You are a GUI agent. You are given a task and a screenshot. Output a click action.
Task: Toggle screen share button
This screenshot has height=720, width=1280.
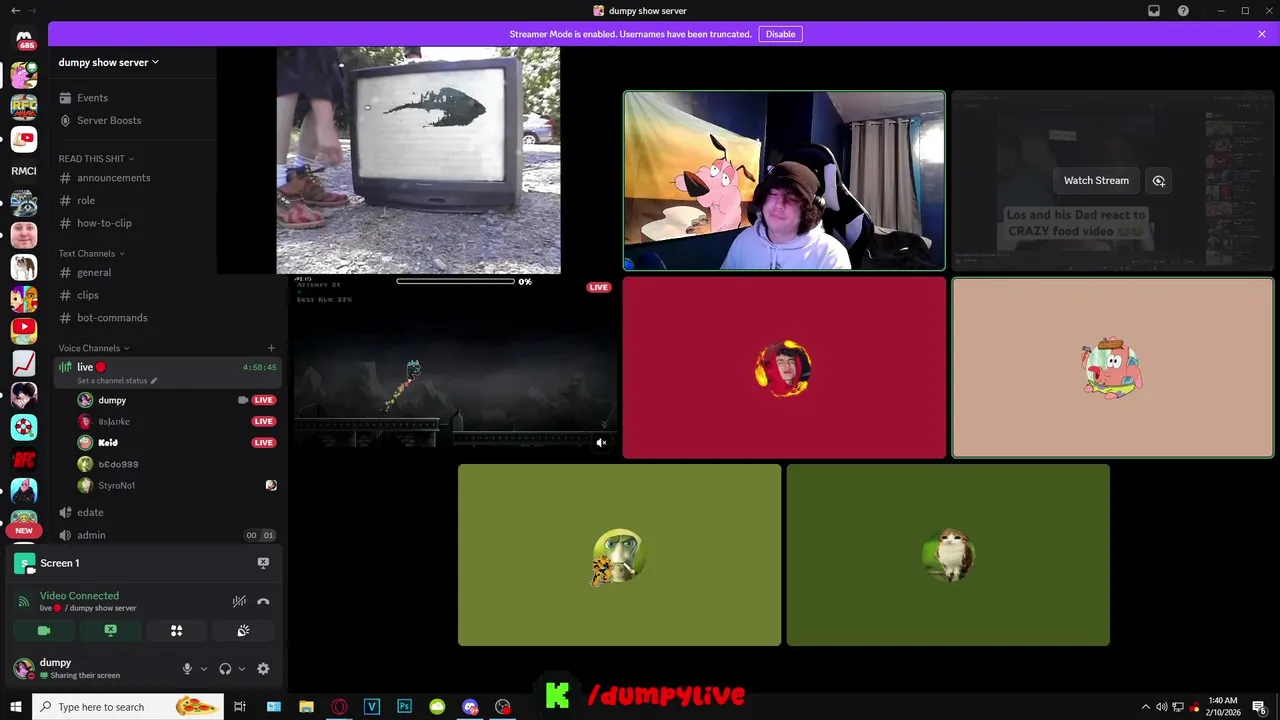(x=110, y=631)
